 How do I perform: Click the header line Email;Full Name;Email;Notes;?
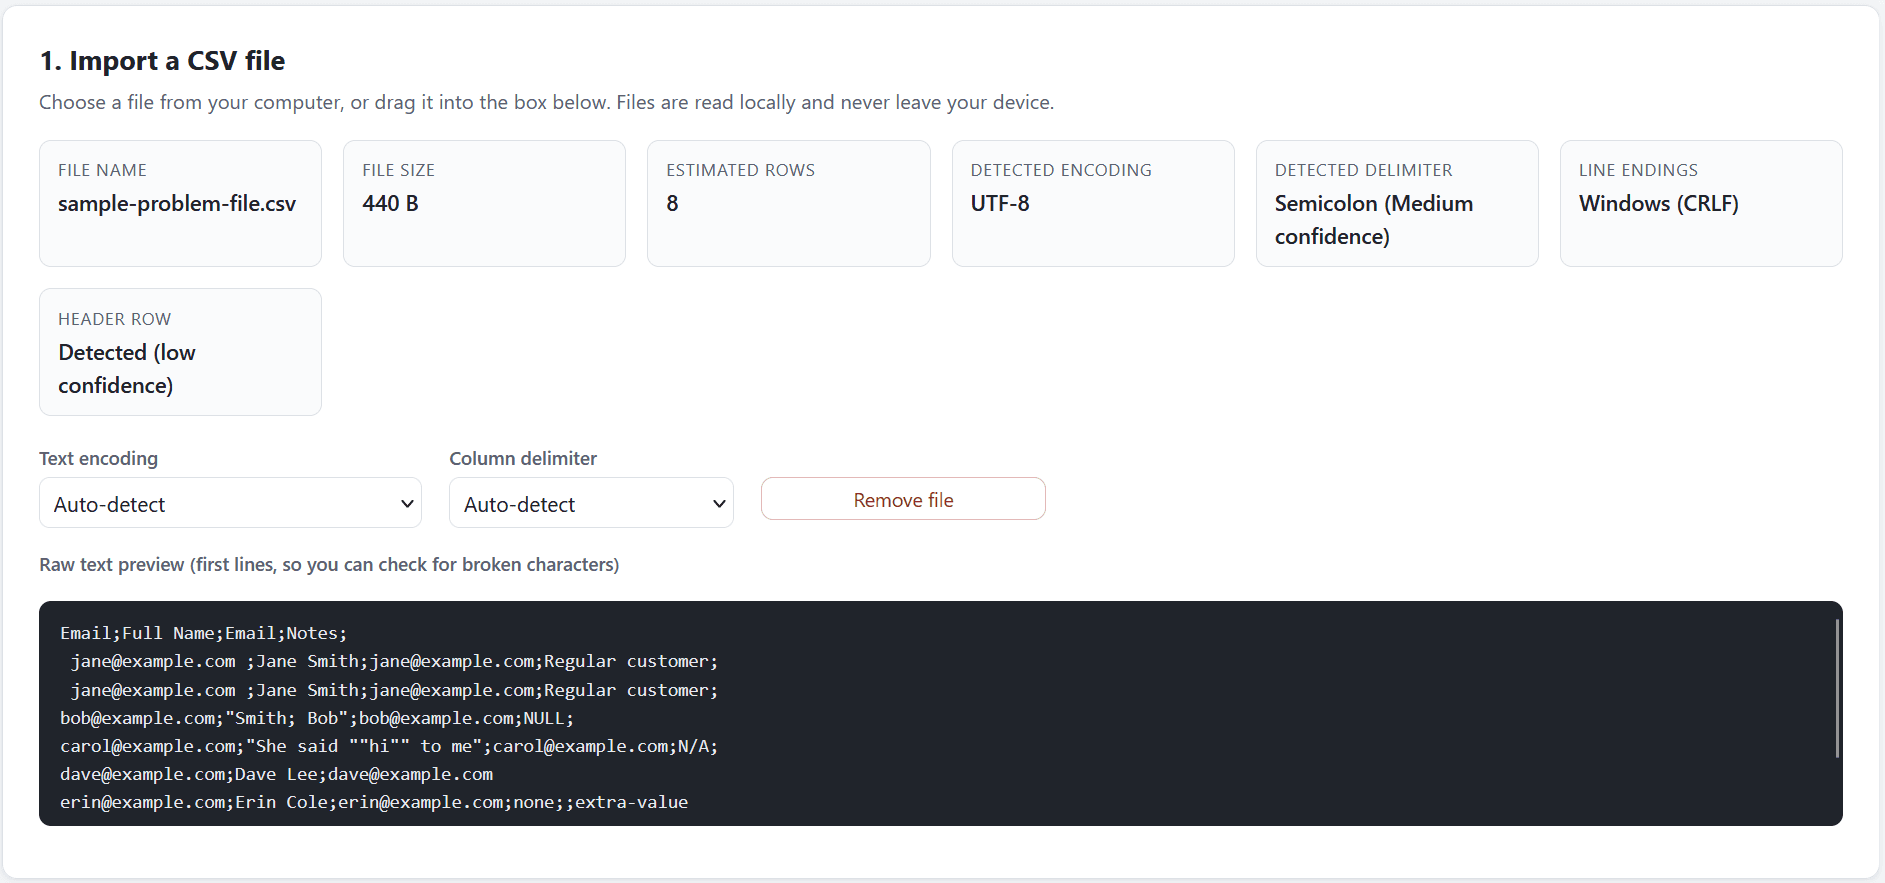pos(203,633)
